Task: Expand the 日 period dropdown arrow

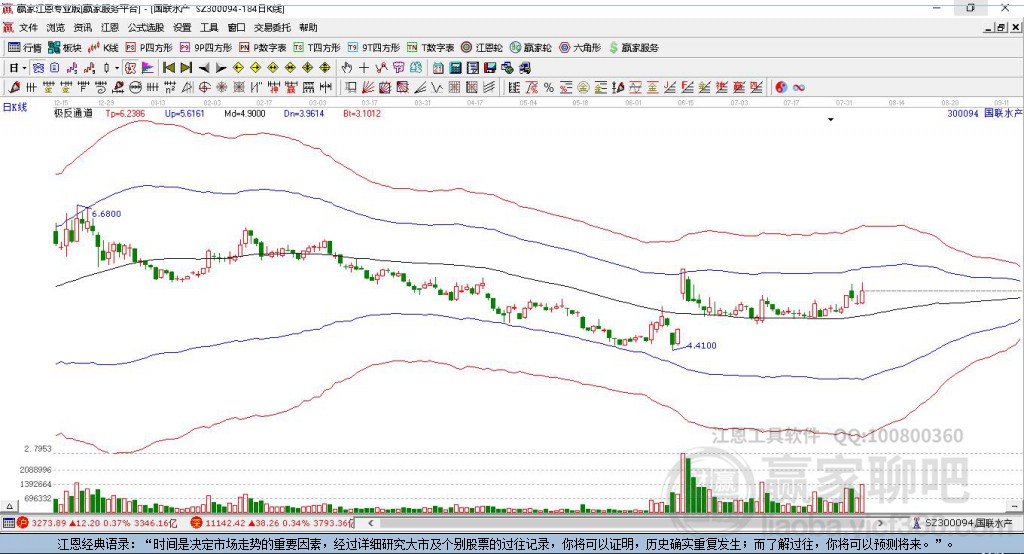Action: pyautogui.click(x=24, y=68)
